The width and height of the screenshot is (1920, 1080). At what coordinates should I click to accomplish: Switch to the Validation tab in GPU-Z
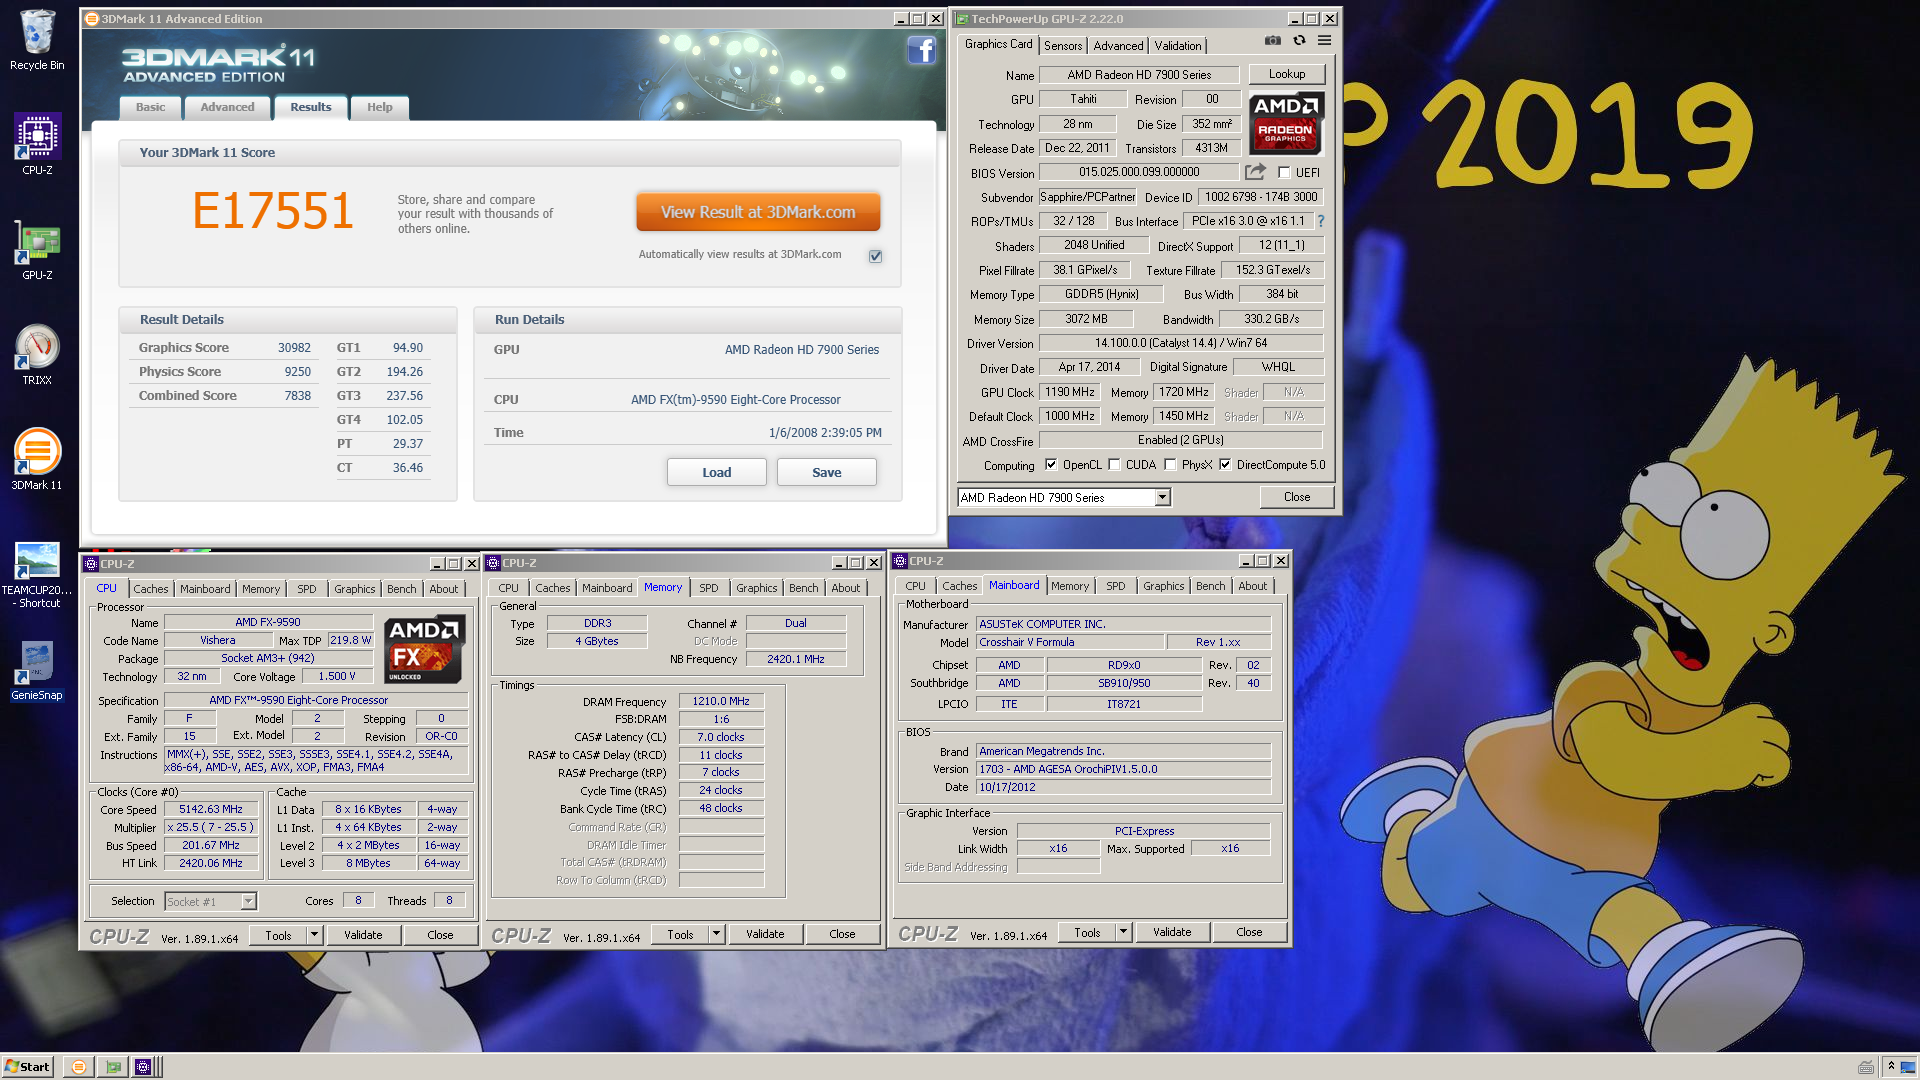tap(1178, 46)
